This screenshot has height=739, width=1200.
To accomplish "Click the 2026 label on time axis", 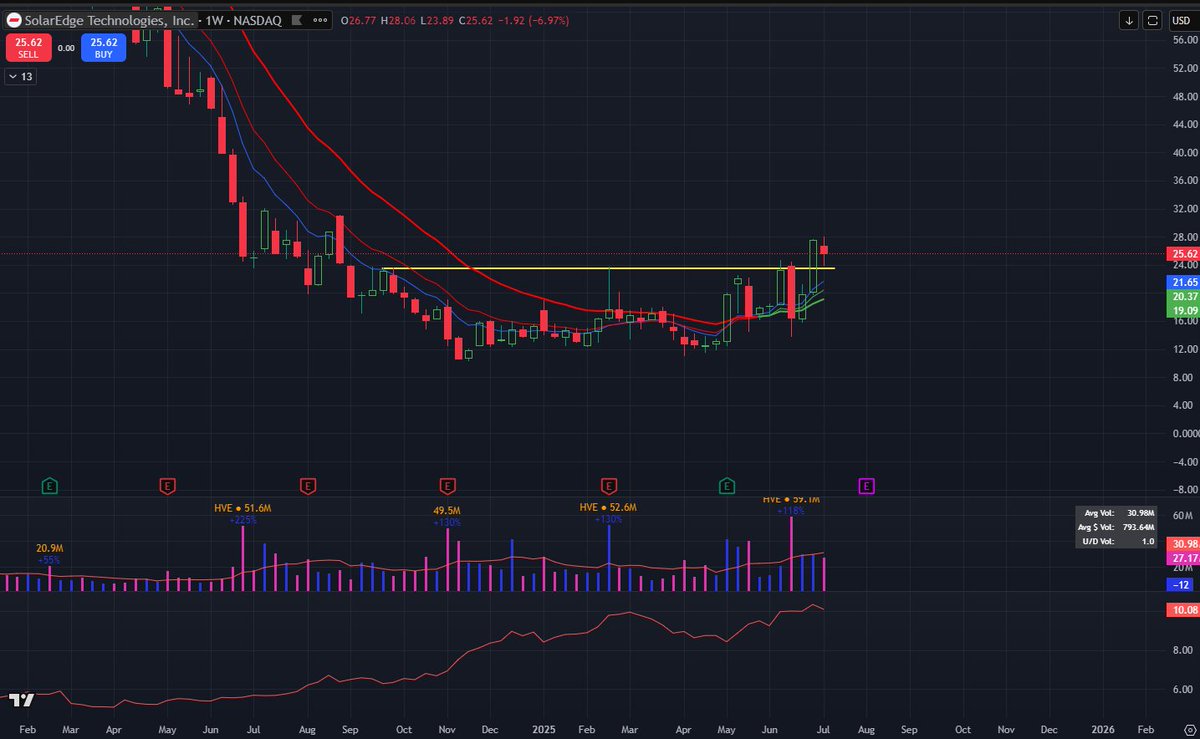I will point(1103,731).
